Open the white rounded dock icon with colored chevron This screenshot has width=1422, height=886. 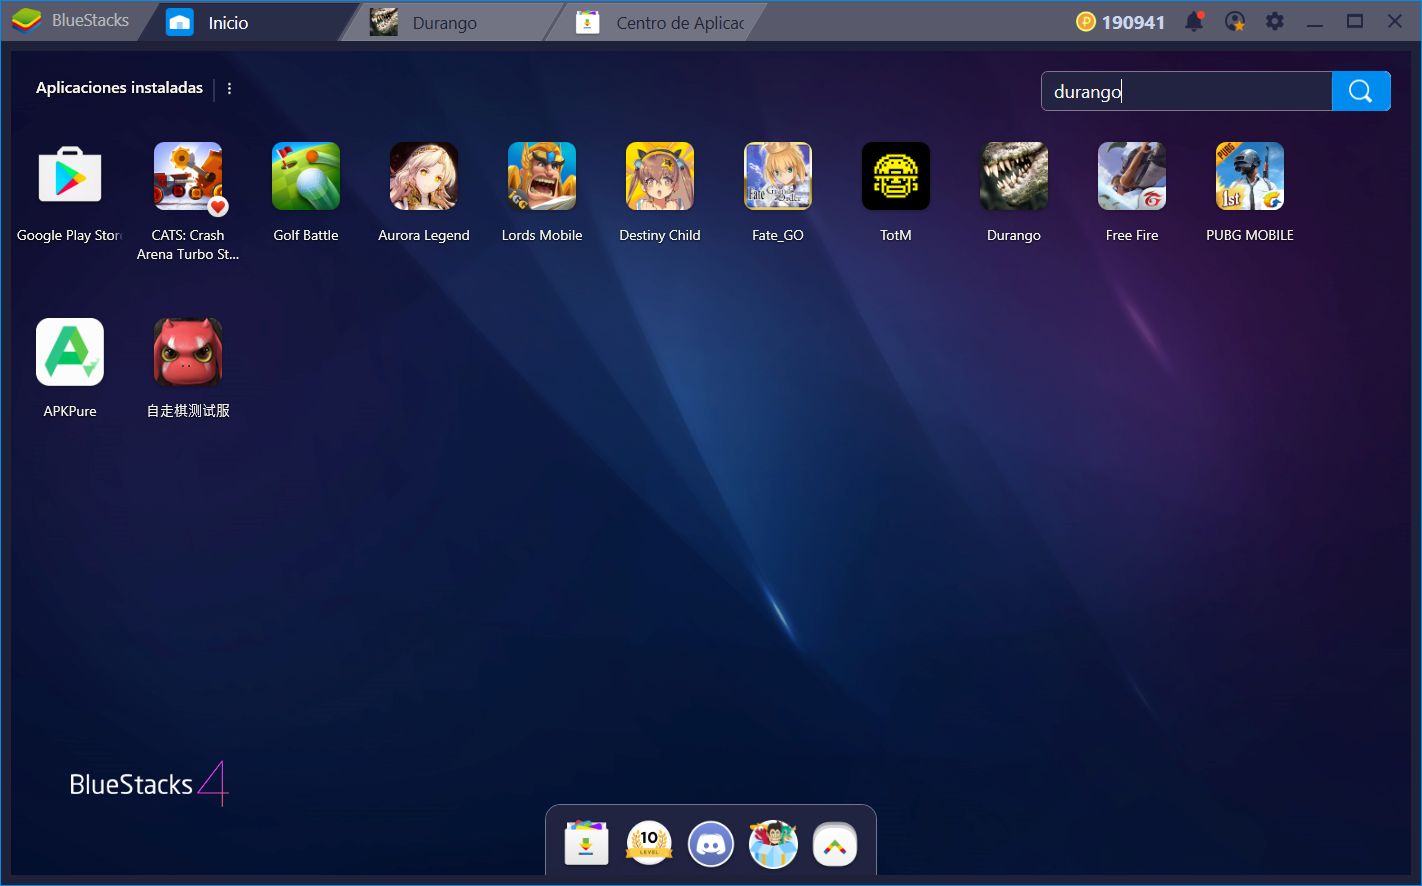click(835, 844)
